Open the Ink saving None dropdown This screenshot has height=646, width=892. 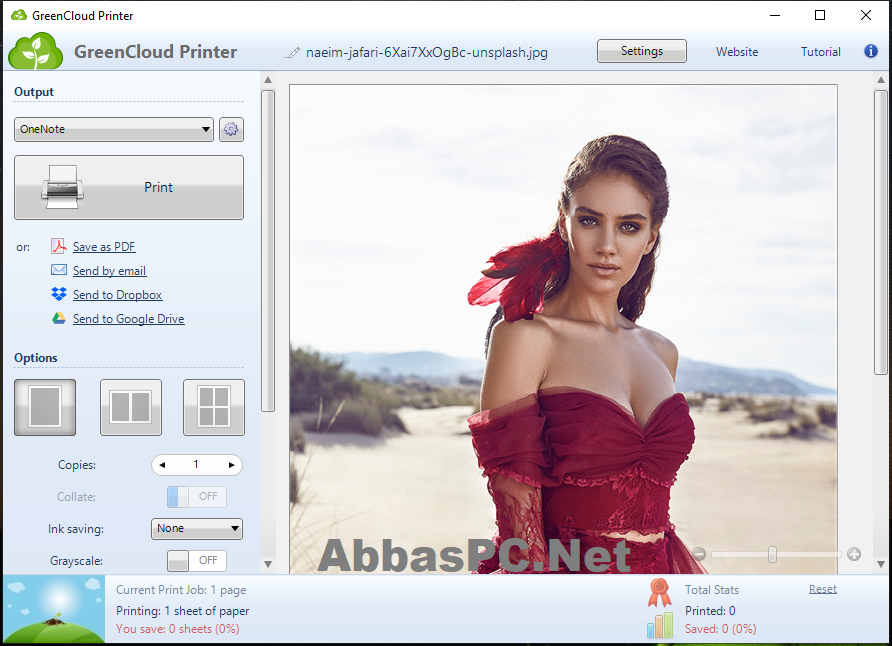(x=197, y=529)
